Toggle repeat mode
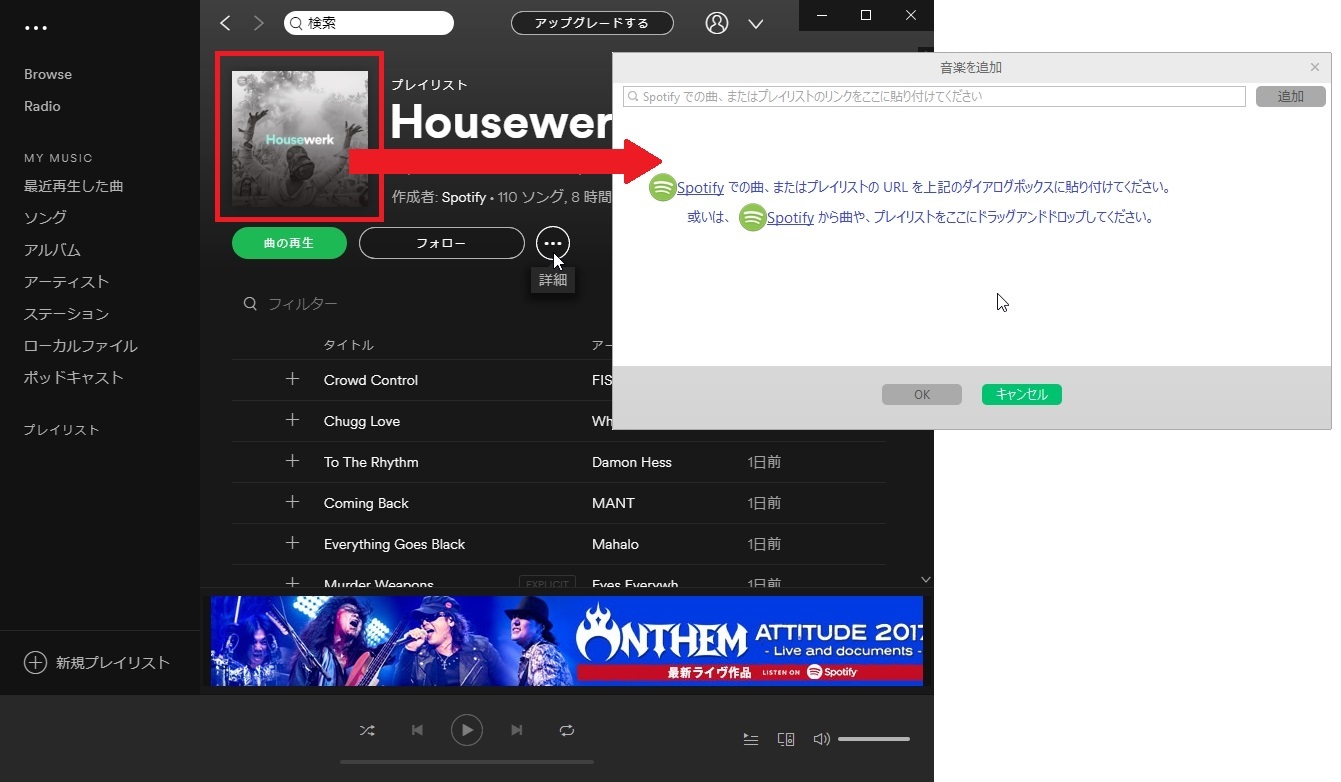The width and height of the screenshot is (1341, 782). (567, 731)
